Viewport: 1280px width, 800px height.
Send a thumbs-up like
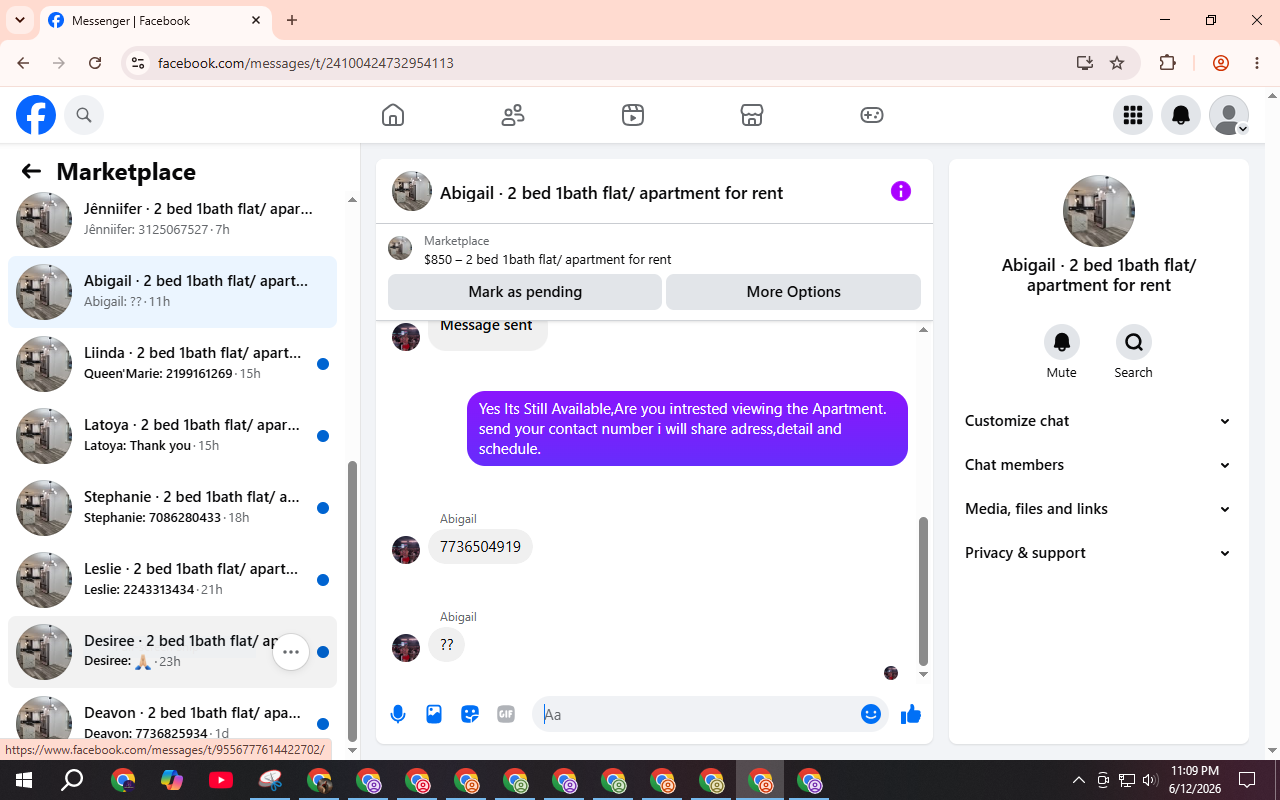pos(911,714)
